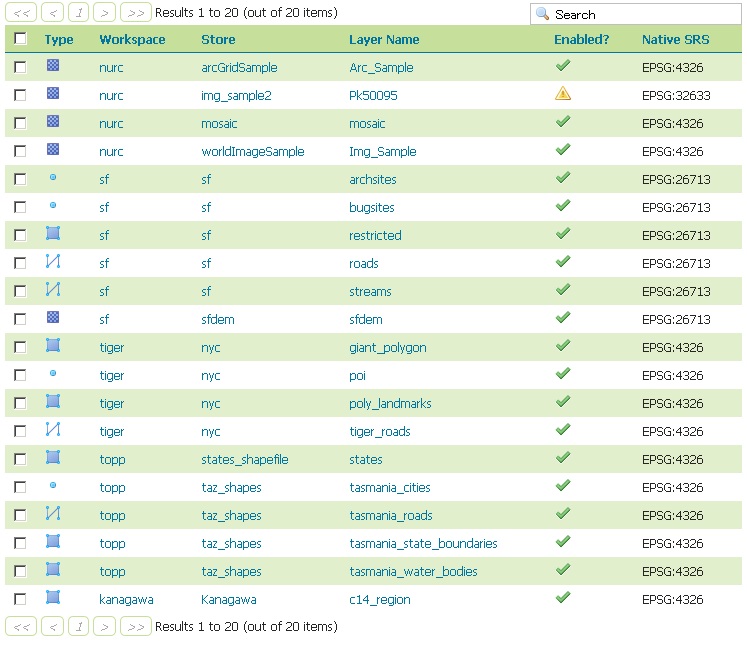Open the kanagawa workspace link
Image resolution: width=747 pixels, height=647 pixels.
pyautogui.click(x=126, y=600)
